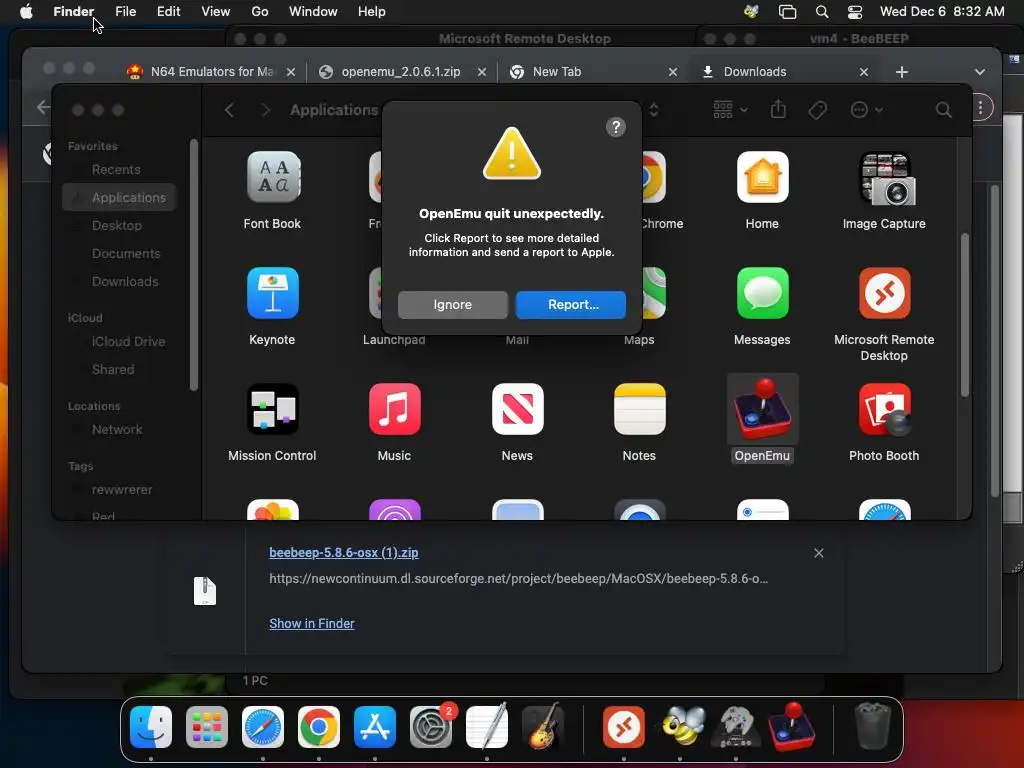Open Microsoft Remote Desktop in Applications folder
The image size is (1024, 768).
pos(884,293)
